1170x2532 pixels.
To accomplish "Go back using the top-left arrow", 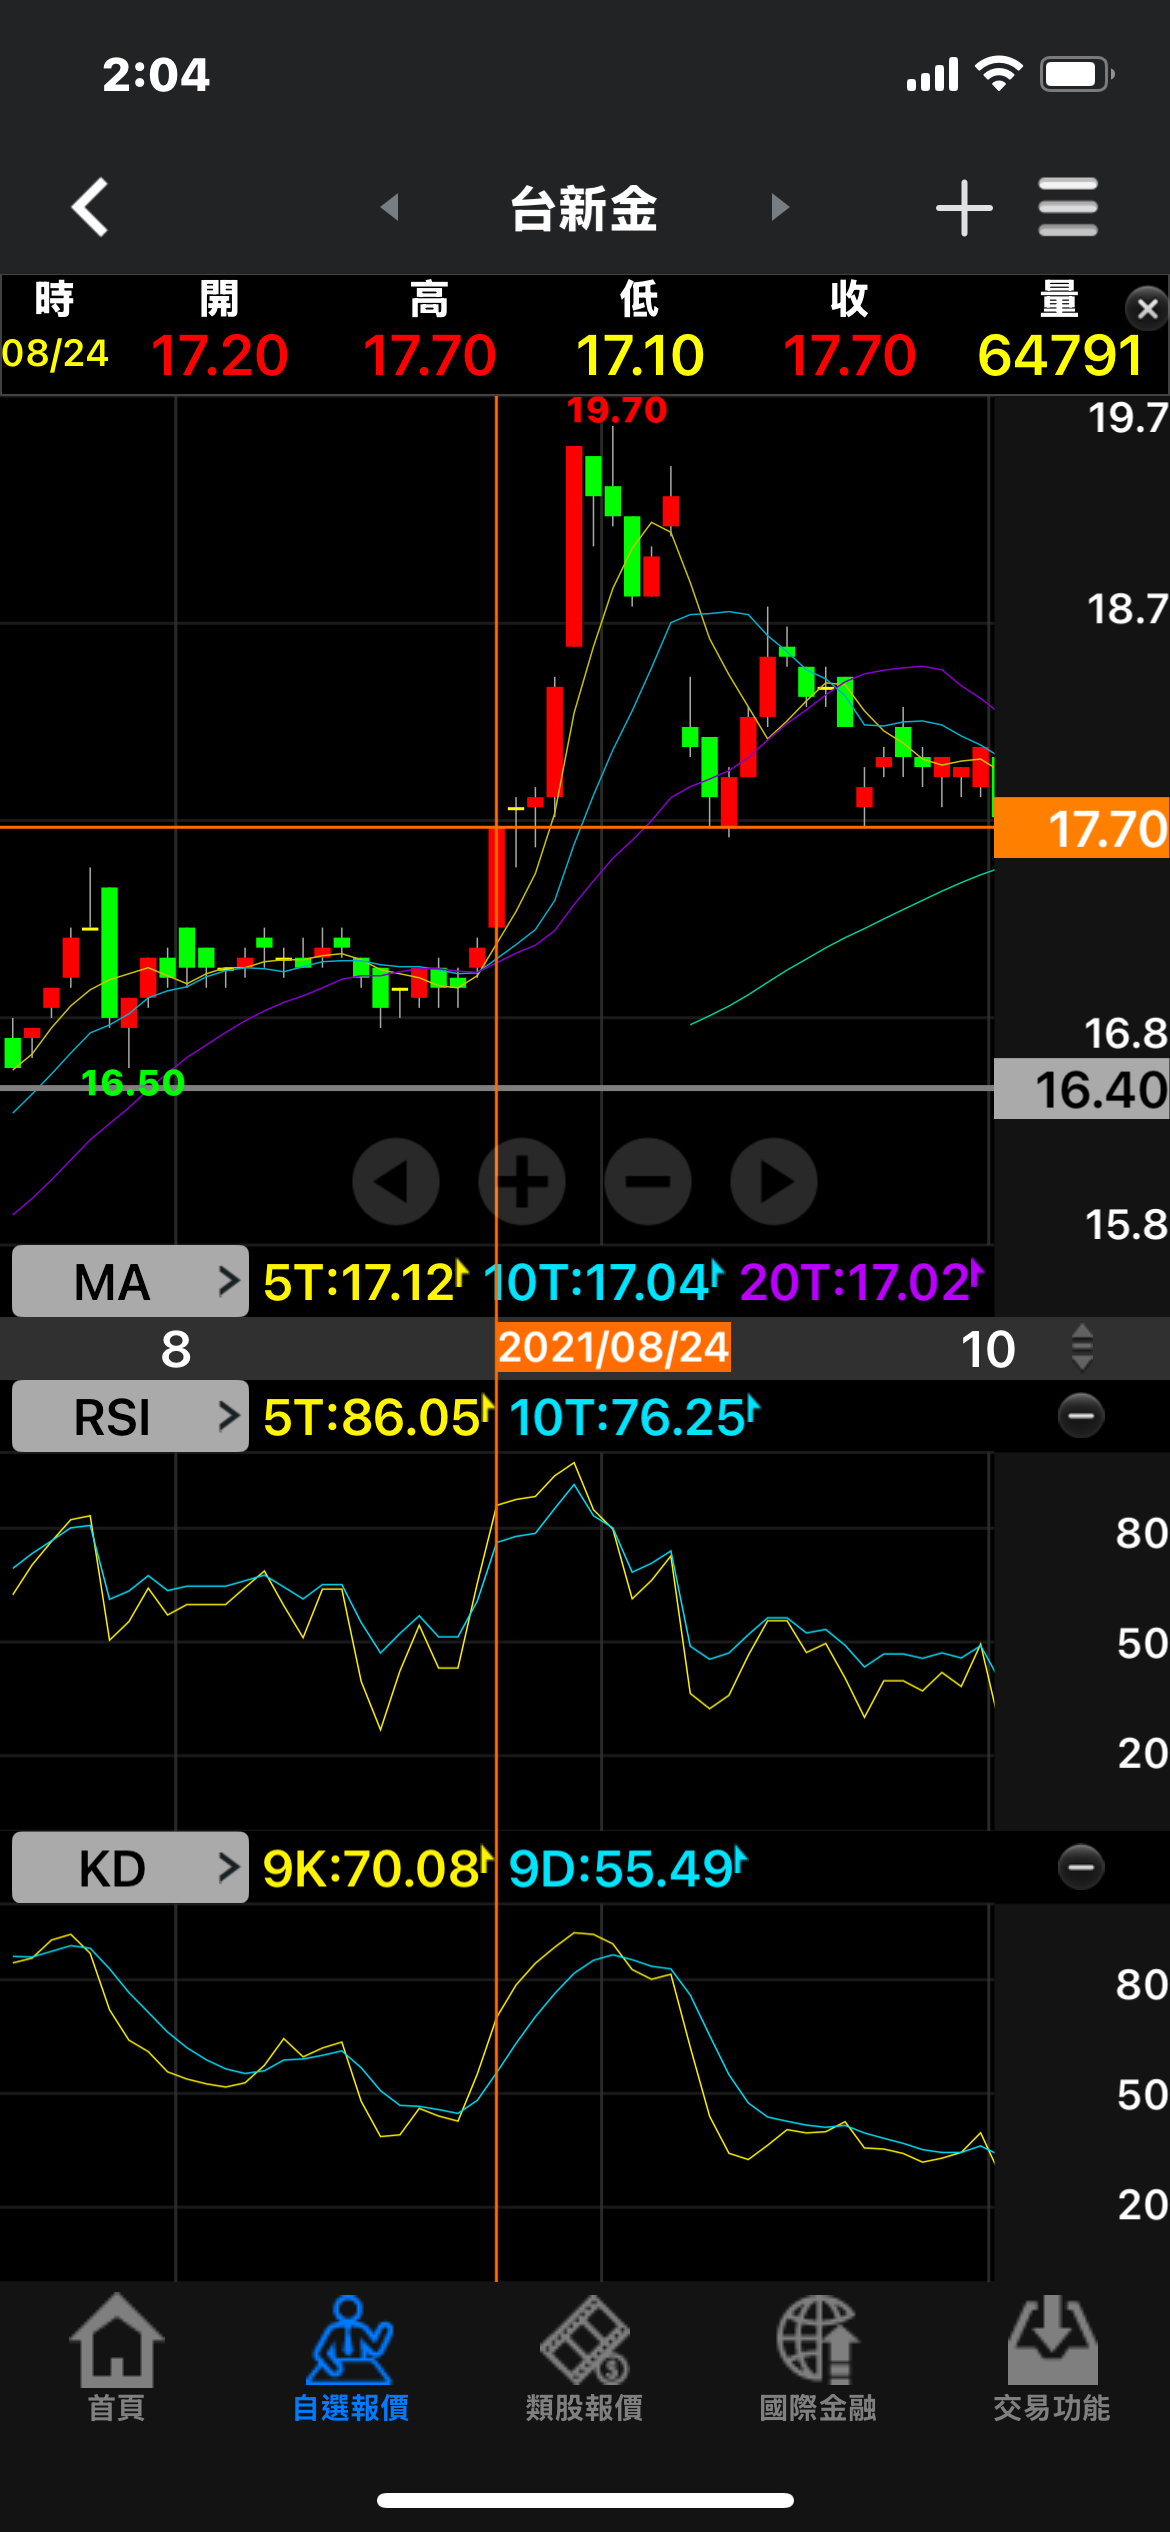I will (x=90, y=207).
